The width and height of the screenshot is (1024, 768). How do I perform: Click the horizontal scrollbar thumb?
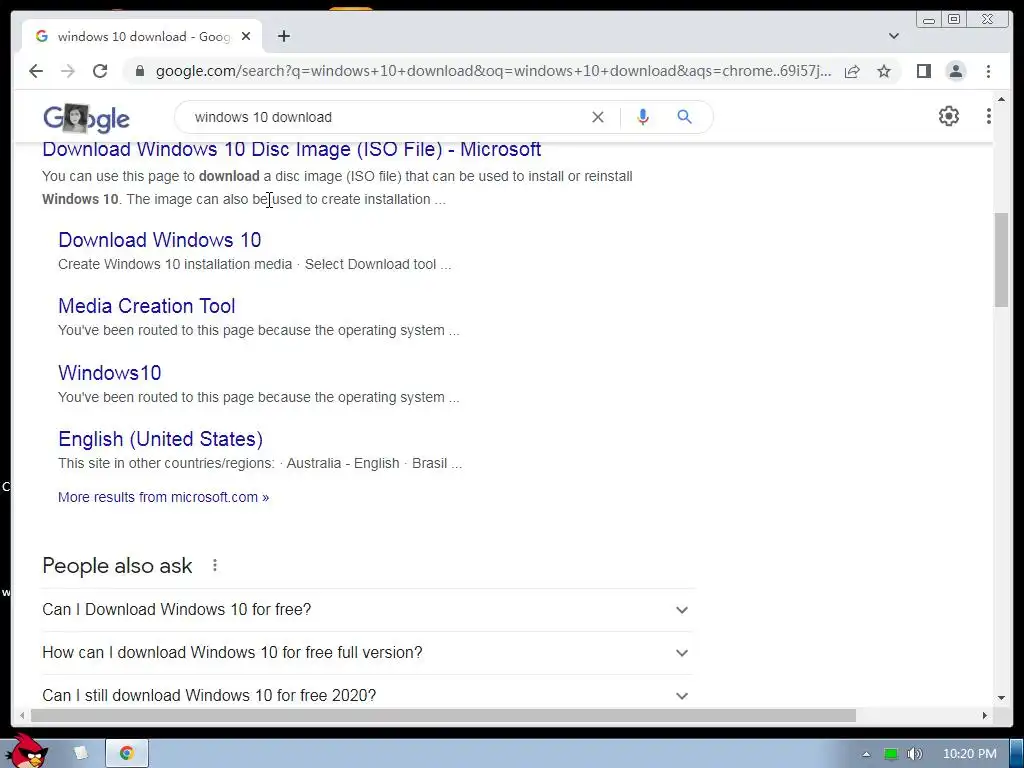[443, 716]
